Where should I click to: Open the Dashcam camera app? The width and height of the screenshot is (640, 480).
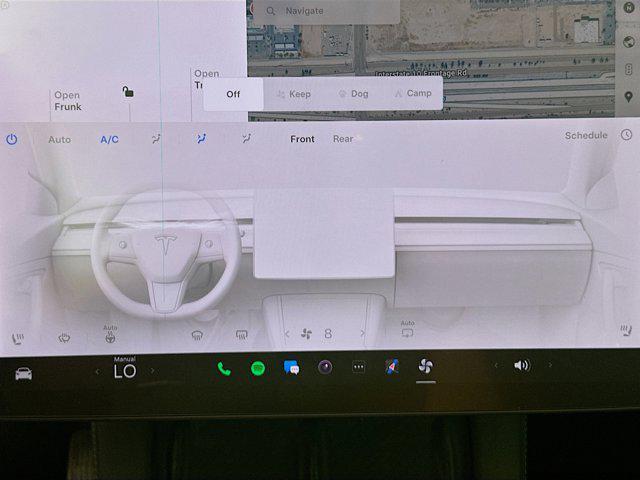[325, 367]
